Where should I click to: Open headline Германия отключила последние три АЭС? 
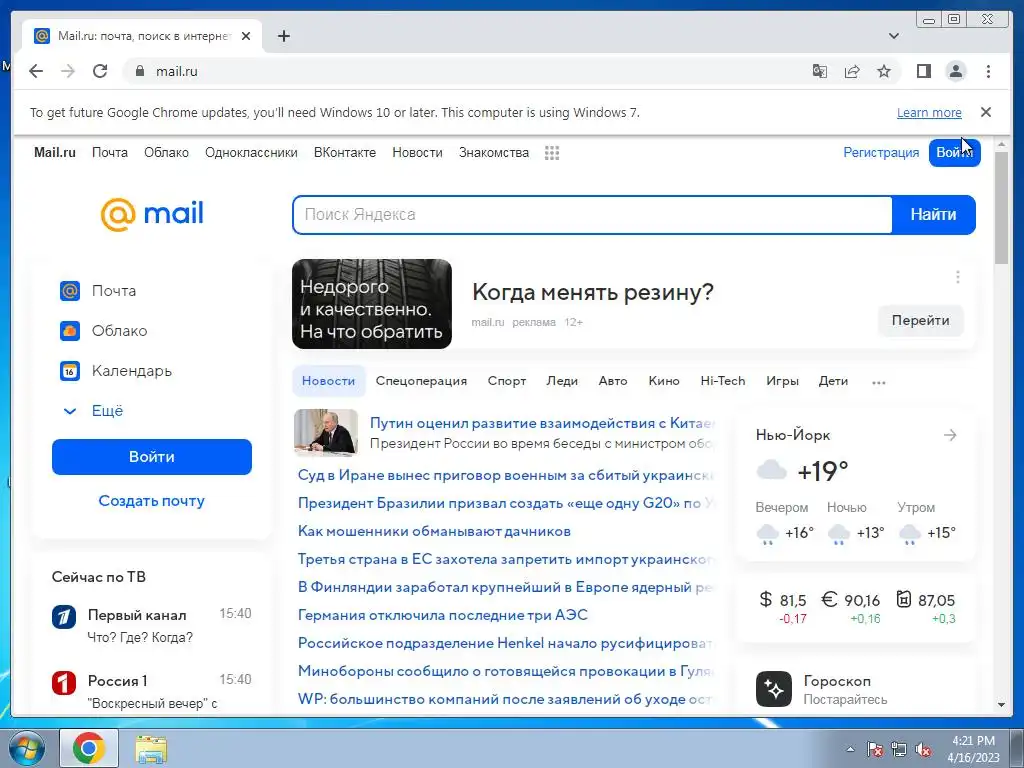[x=443, y=615]
